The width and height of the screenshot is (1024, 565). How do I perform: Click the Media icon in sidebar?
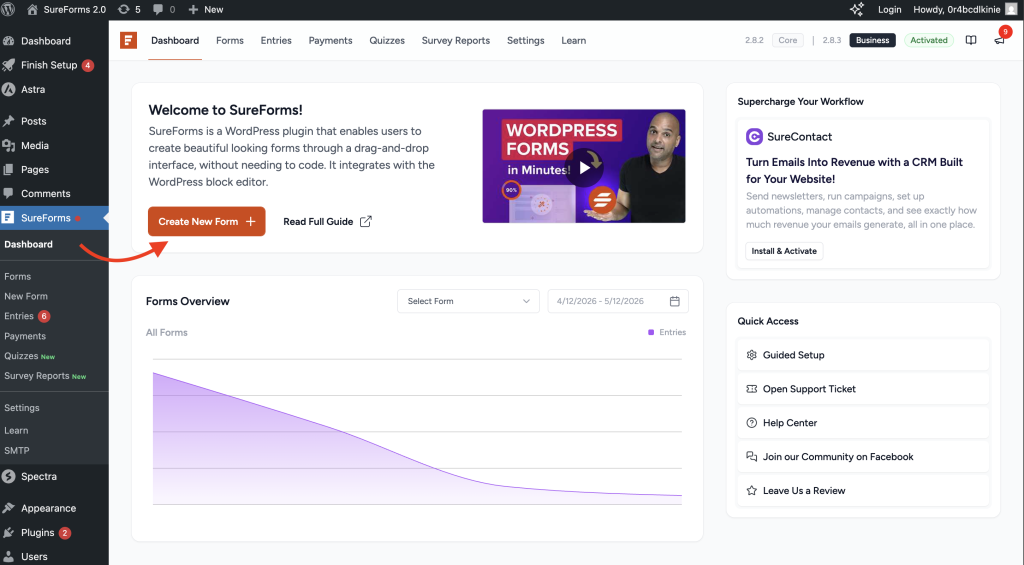[8, 145]
